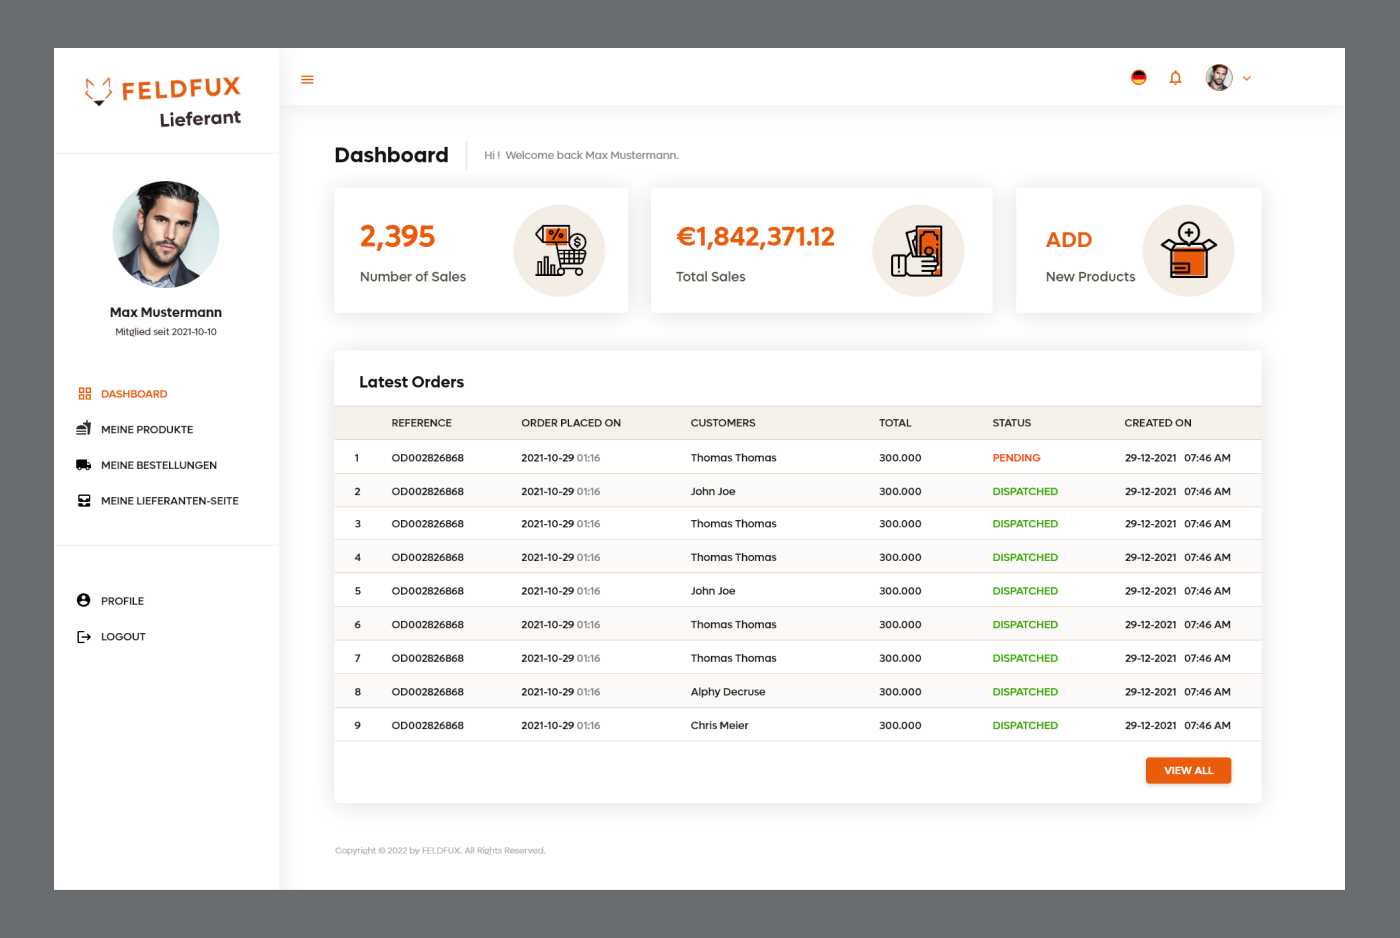Image resolution: width=1400 pixels, height=938 pixels.
Task: Go to Meine Lieferanten-Seite
Action: coord(169,501)
